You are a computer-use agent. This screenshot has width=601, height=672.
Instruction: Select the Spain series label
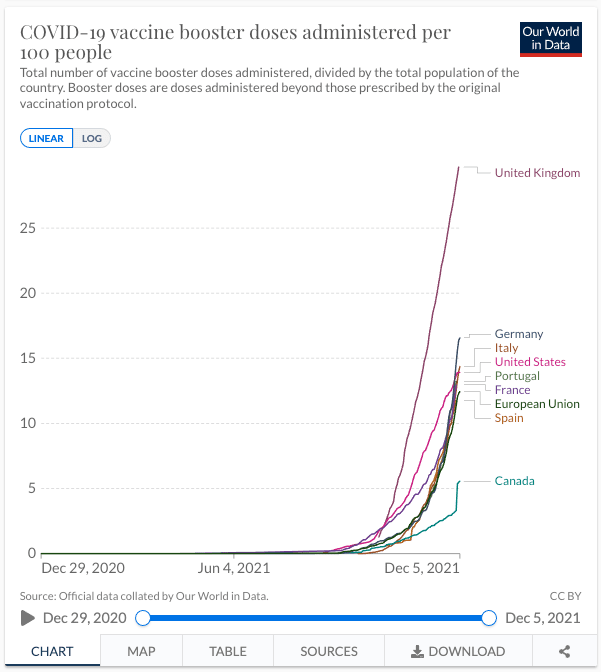point(509,418)
